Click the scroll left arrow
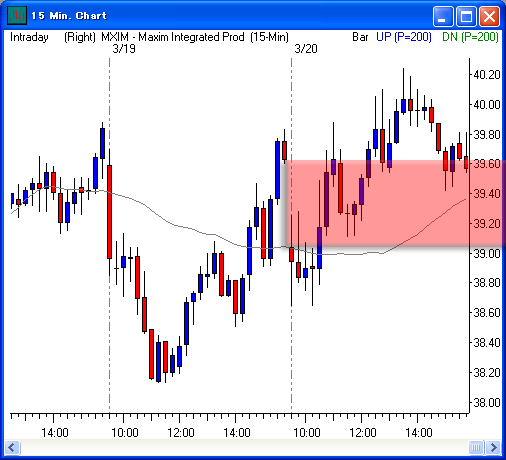The height and width of the screenshot is (460, 506). (x=12, y=447)
